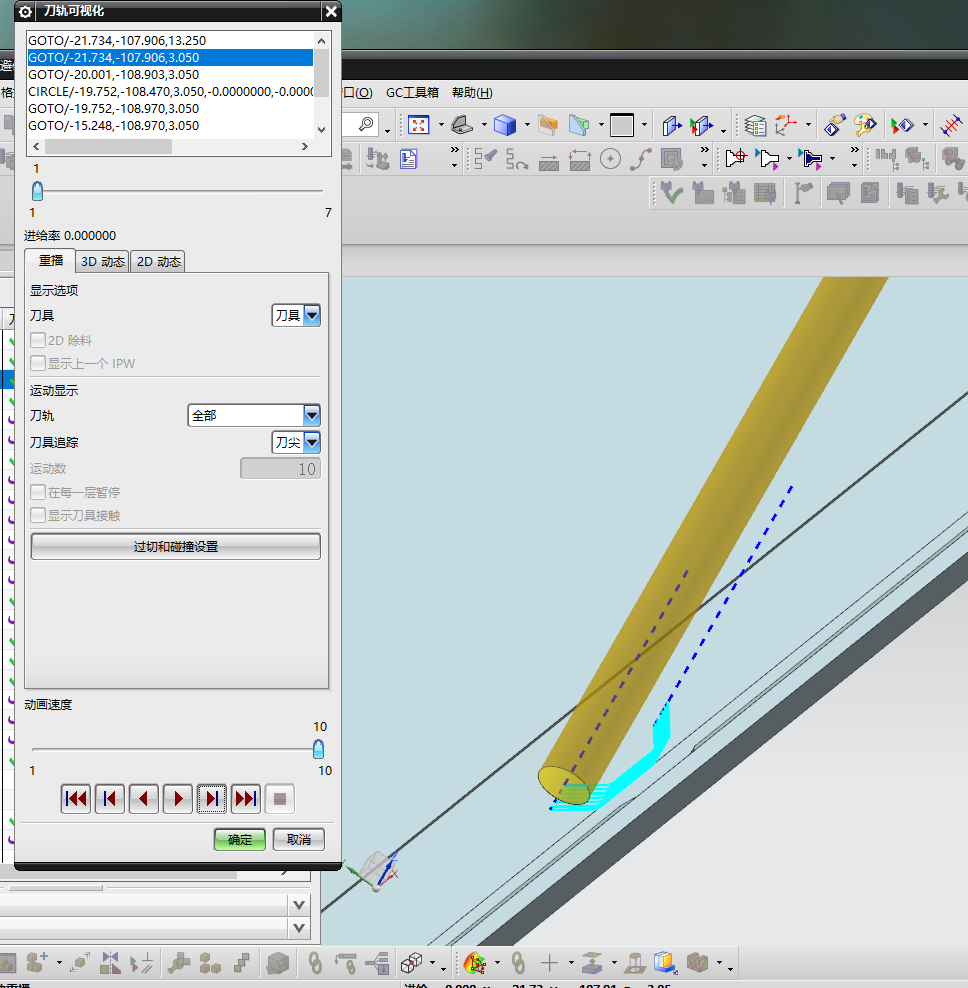Enable the 2D 除料 checkbox
Screen dimensions: 968x988
click(x=39, y=341)
